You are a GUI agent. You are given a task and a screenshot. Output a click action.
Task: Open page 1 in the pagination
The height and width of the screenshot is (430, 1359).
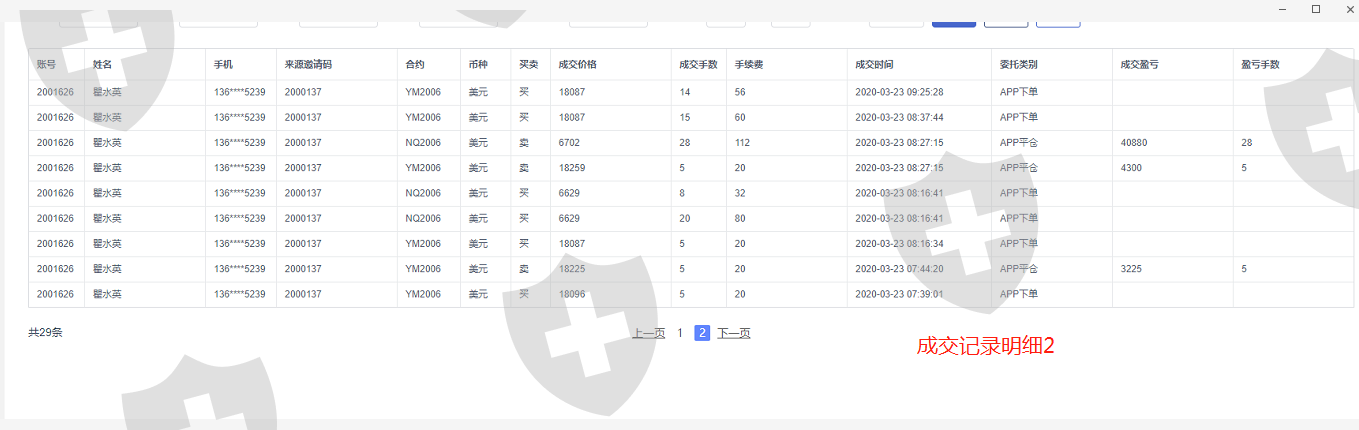click(680, 333)
